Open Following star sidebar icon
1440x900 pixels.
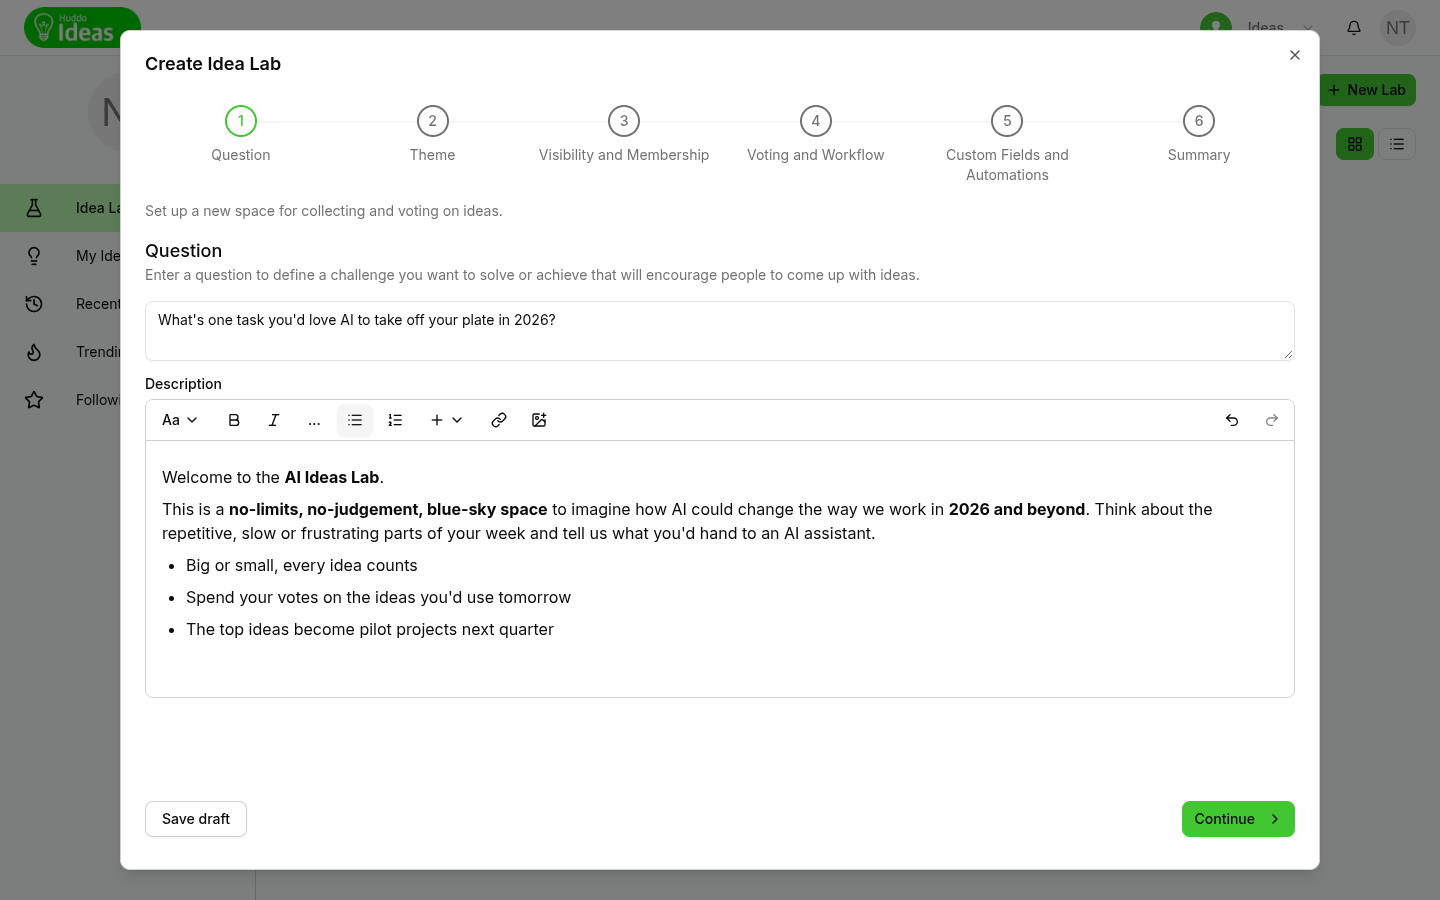click(34, 400)
